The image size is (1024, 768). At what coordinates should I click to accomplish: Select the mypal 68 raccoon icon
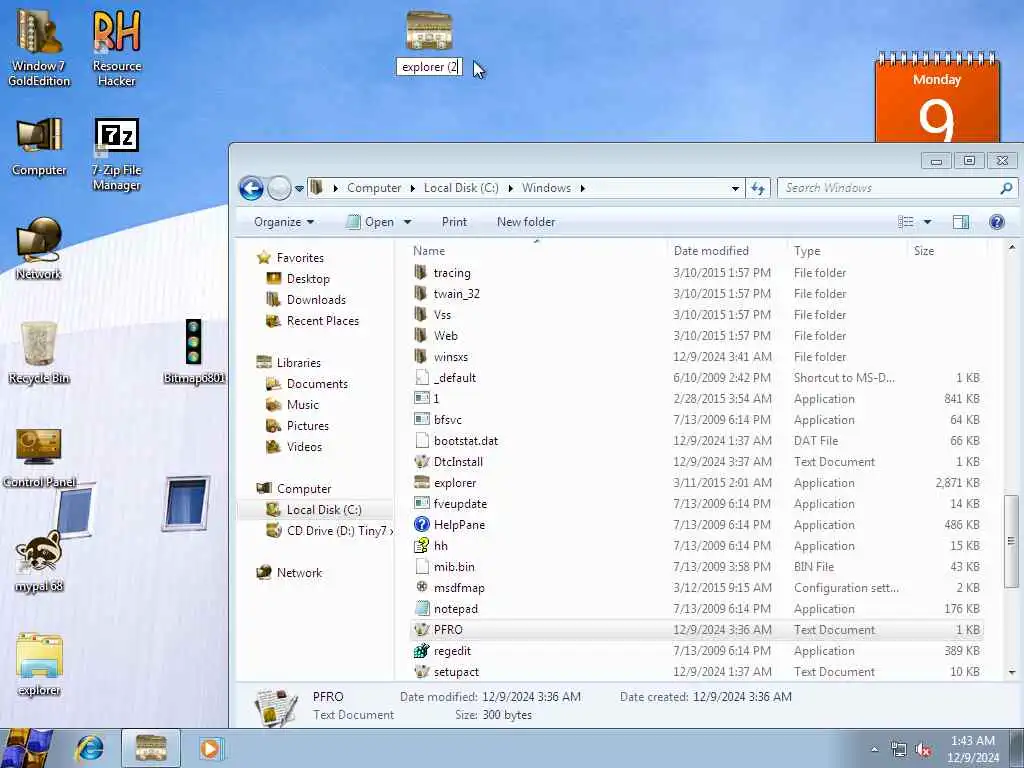[39, 562]
